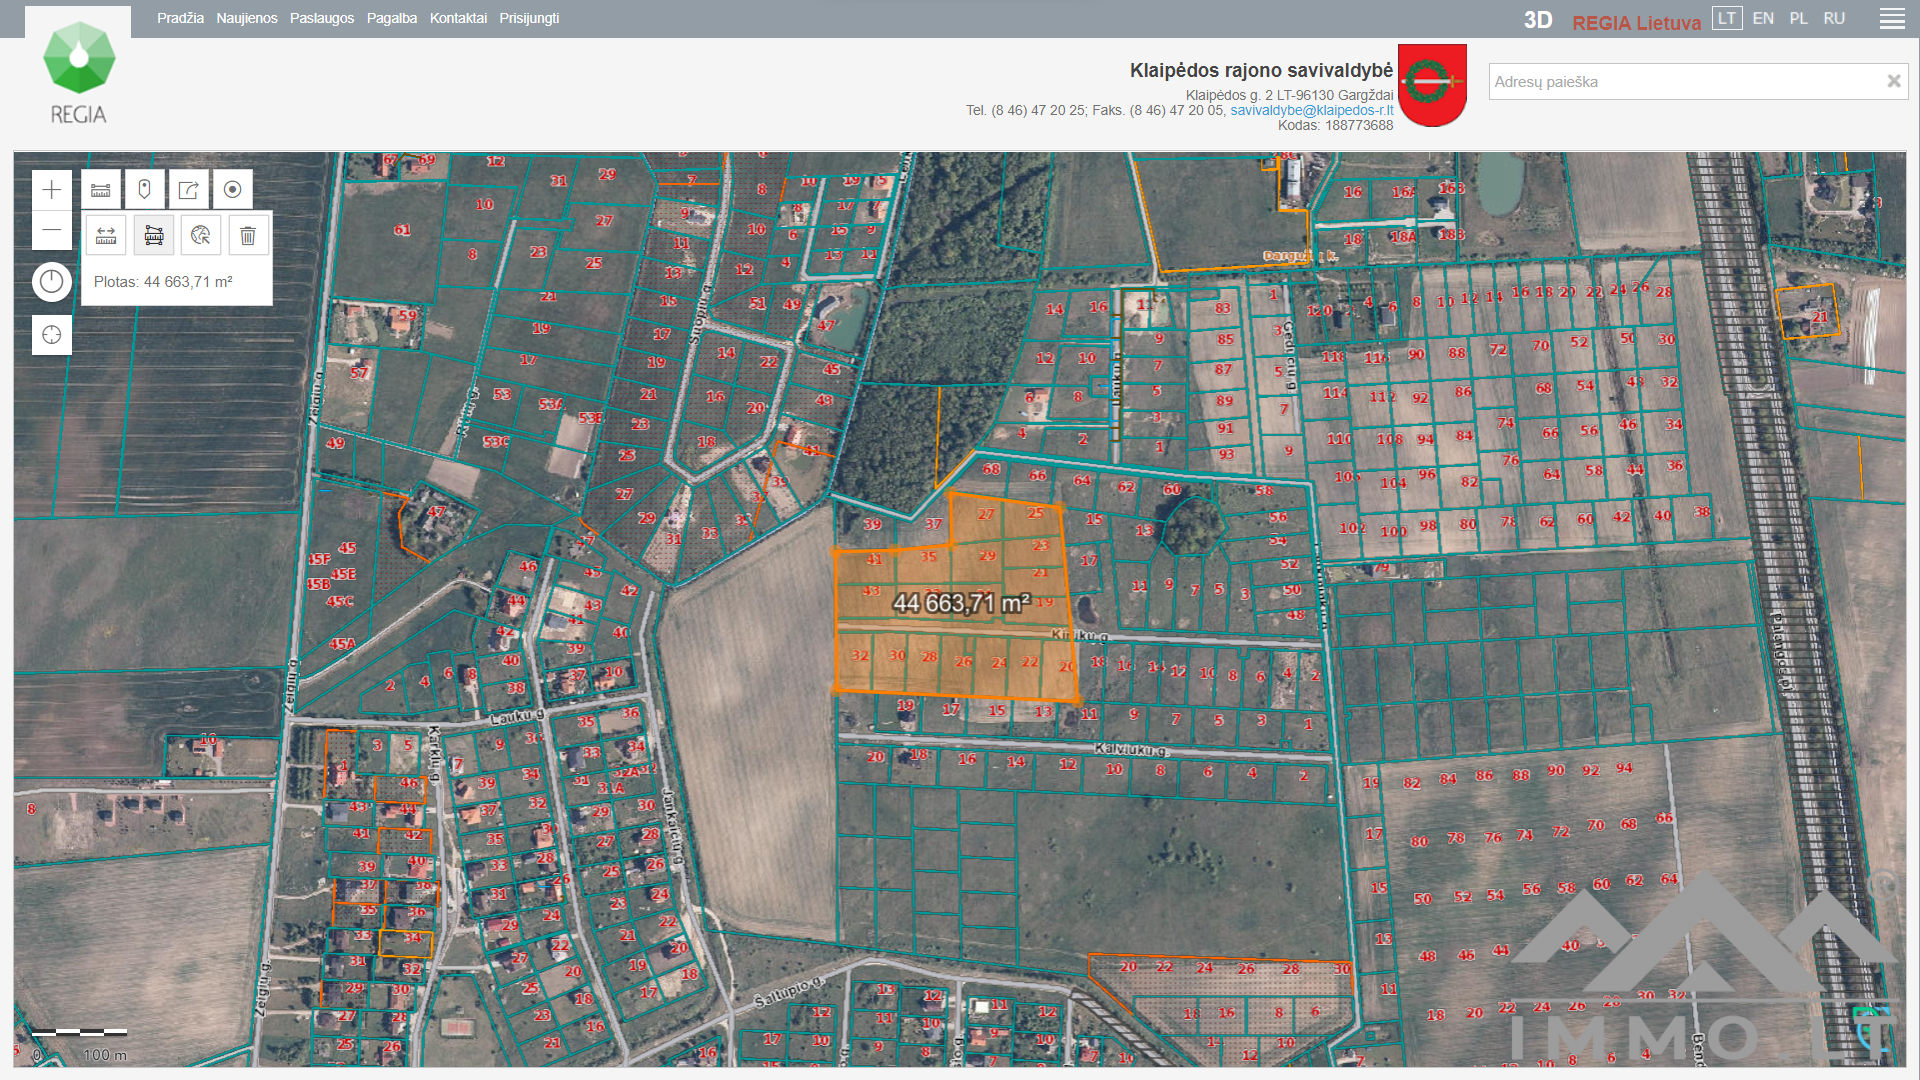The image size is (1920, 1080).
Task: Clear the address search field
Action: point(1893,82)
